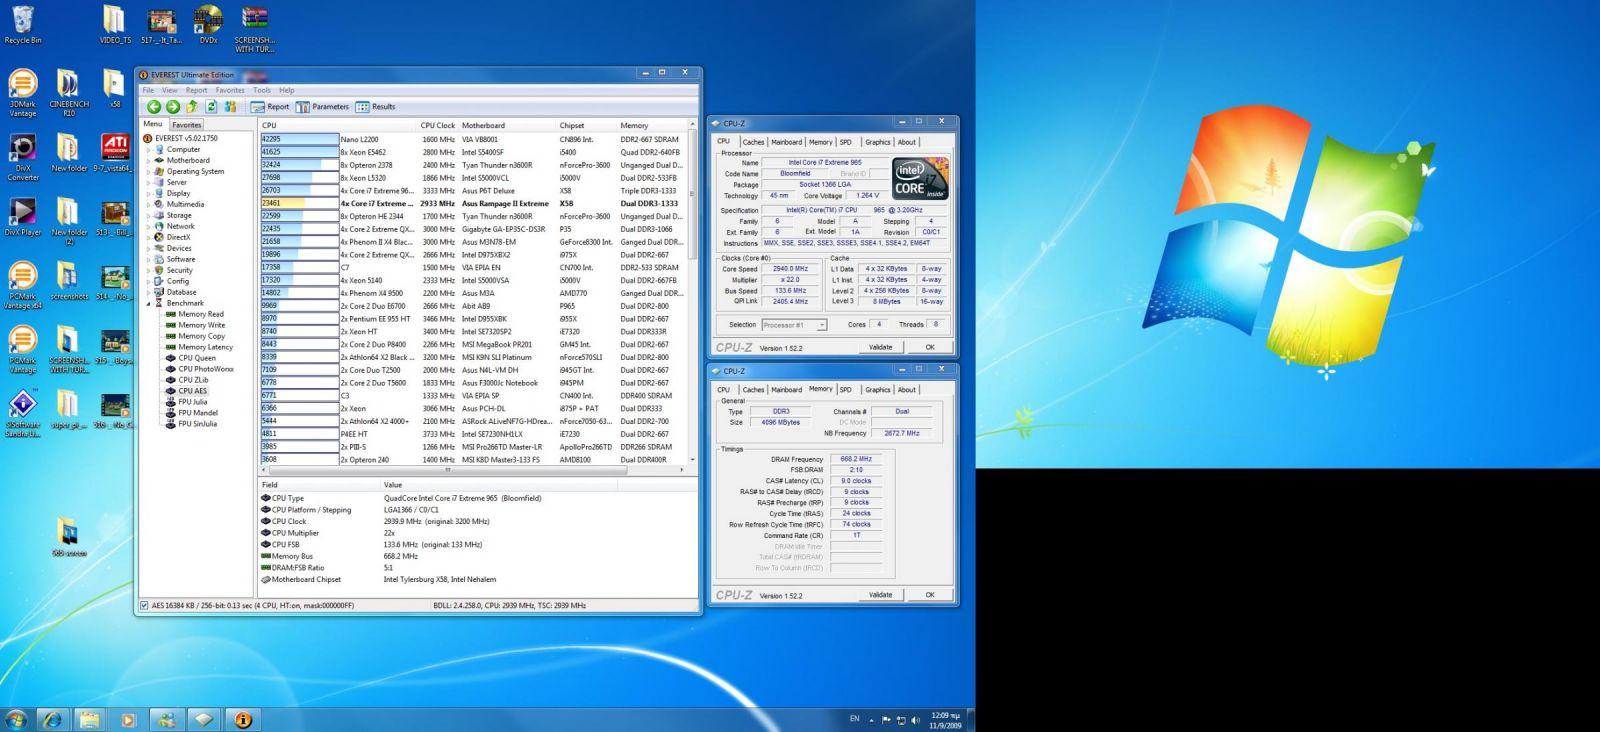
Task: Switch to the Favorites tab in EVEREST
Action: (x=187, y=125)
